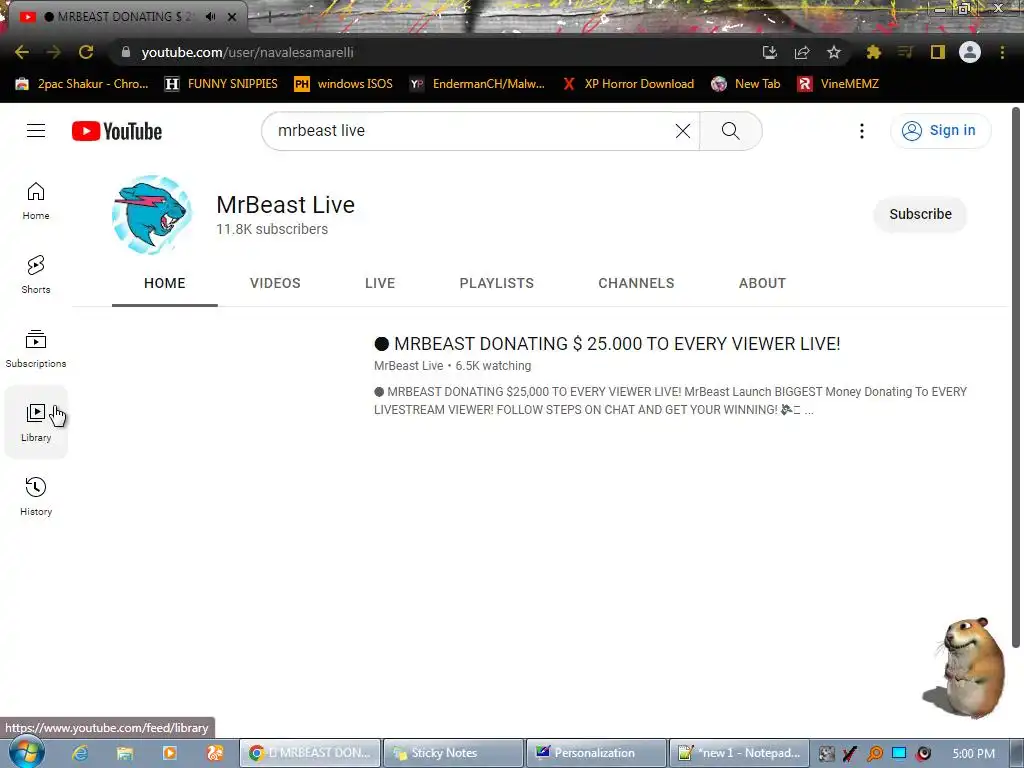1024x768 pixels.
Task: Clear the search box with X
Action: tap(682, 131)
